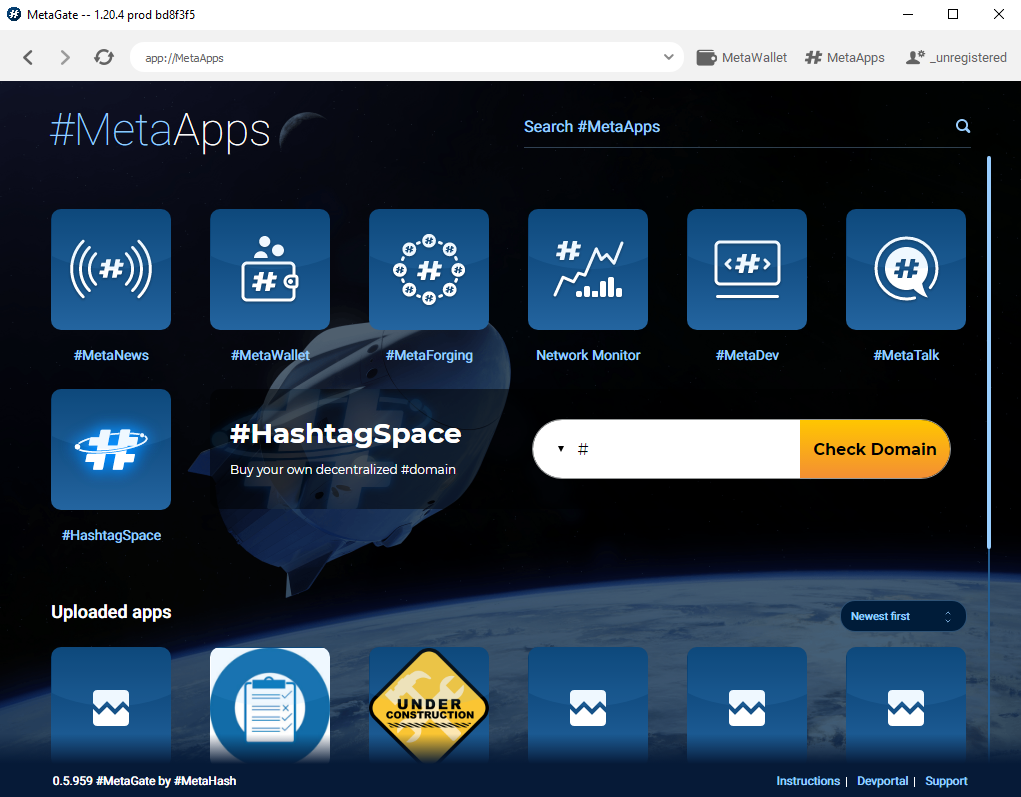The width and height of the screenshot is (1021, 797).
Task: Click the Network Monitor label
Action: tap(587, 355)
